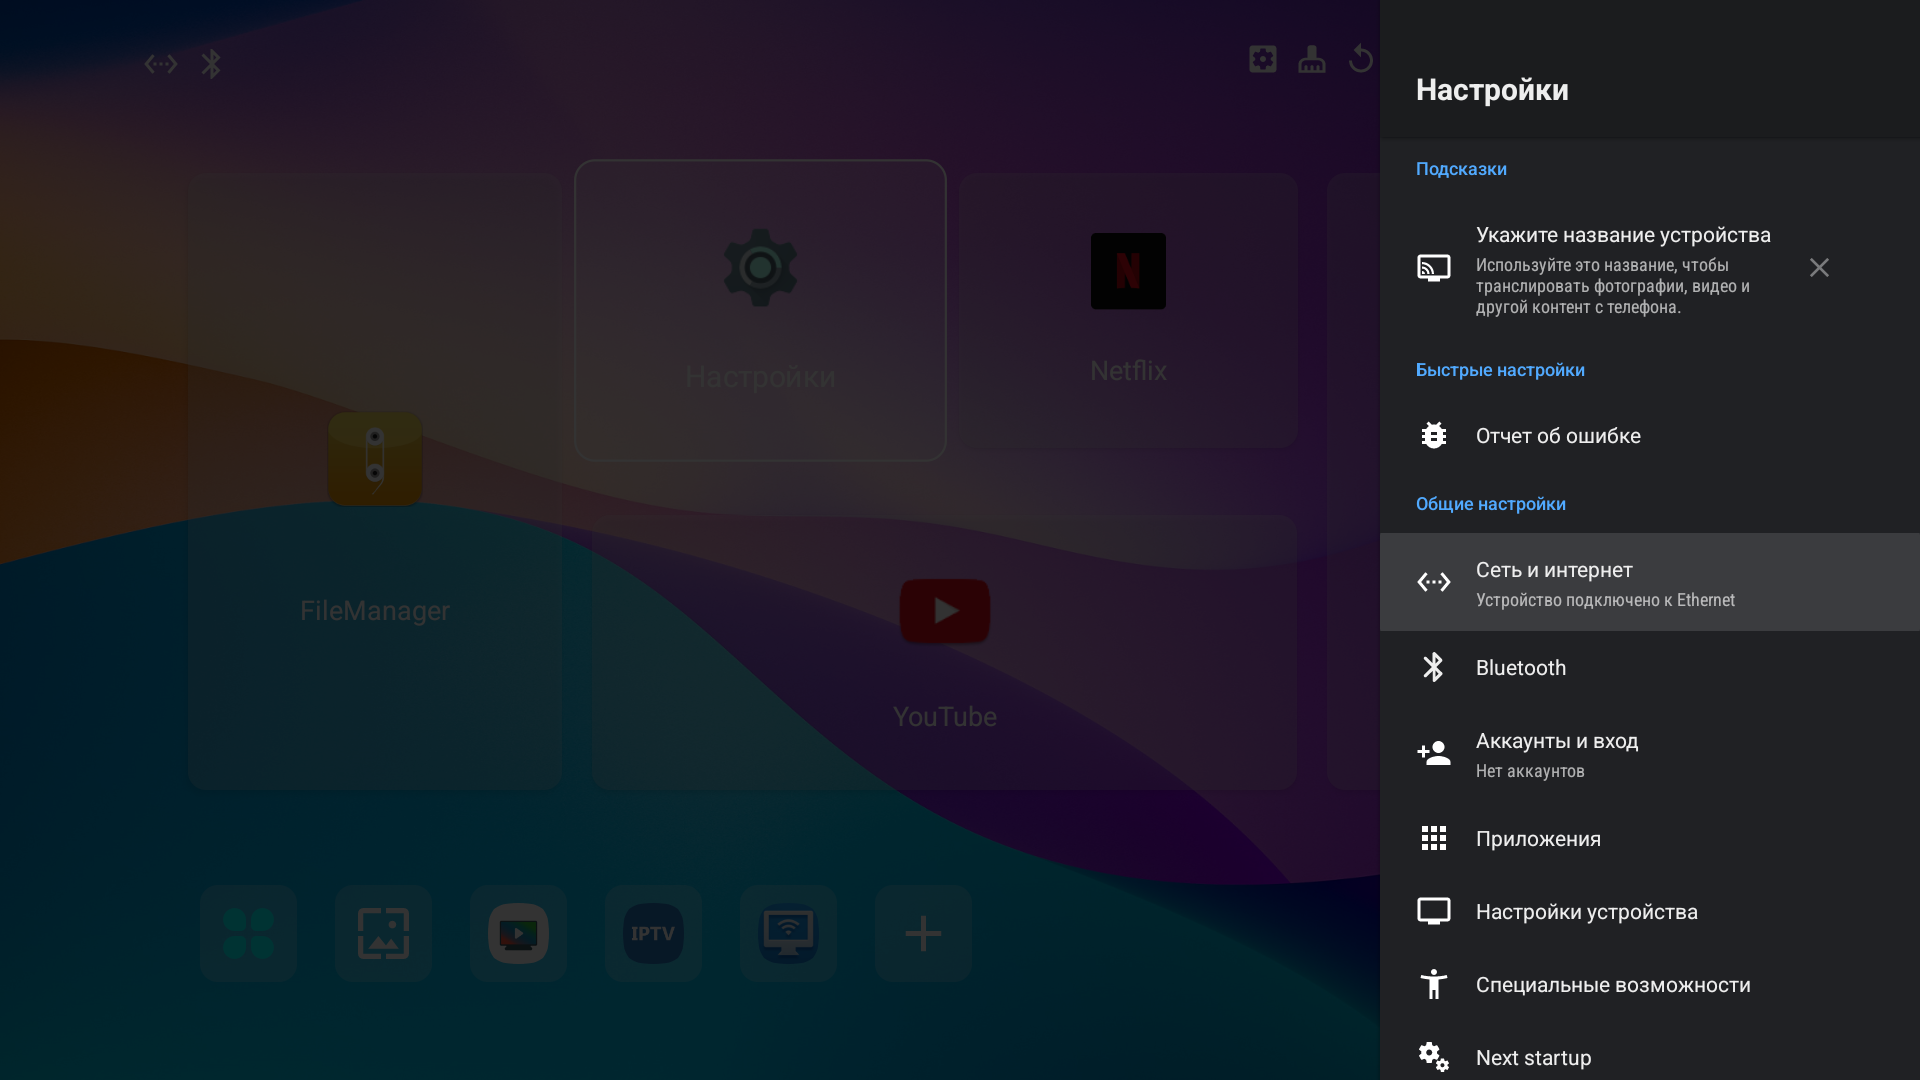This screenshot has width=1920, height=1080.
Task: Click the gallery image app icon
Action: [x=383, y=933]
